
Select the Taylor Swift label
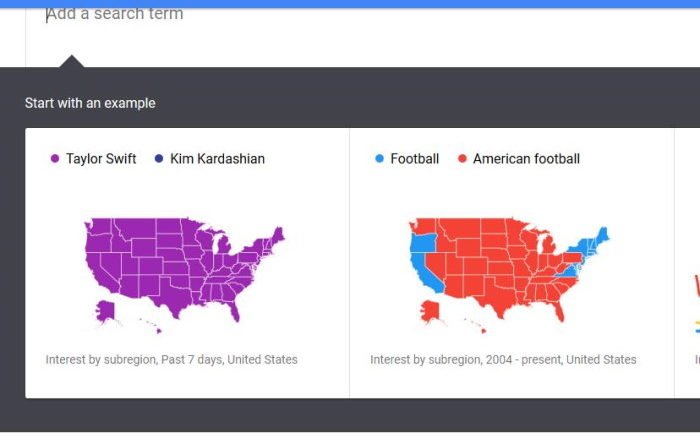[101, 159]
